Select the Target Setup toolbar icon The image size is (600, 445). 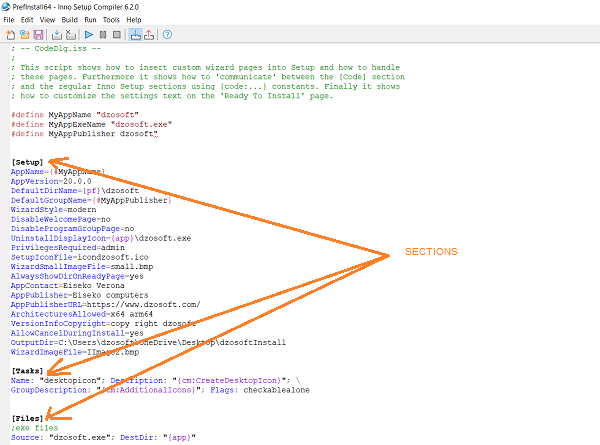[135, 35]
